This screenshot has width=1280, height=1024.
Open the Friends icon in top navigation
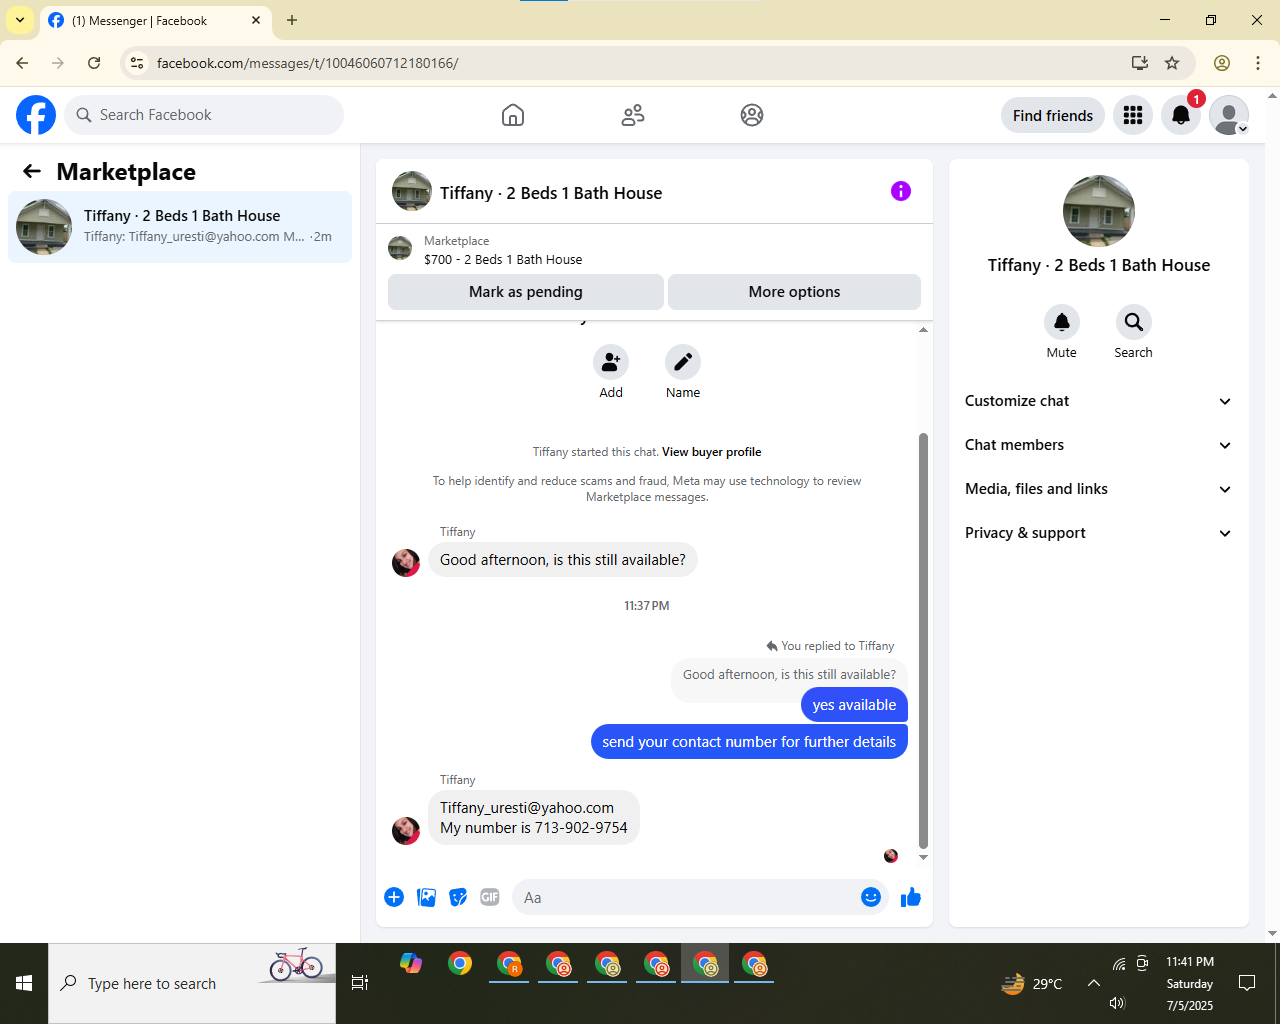(x=633, y=115)
